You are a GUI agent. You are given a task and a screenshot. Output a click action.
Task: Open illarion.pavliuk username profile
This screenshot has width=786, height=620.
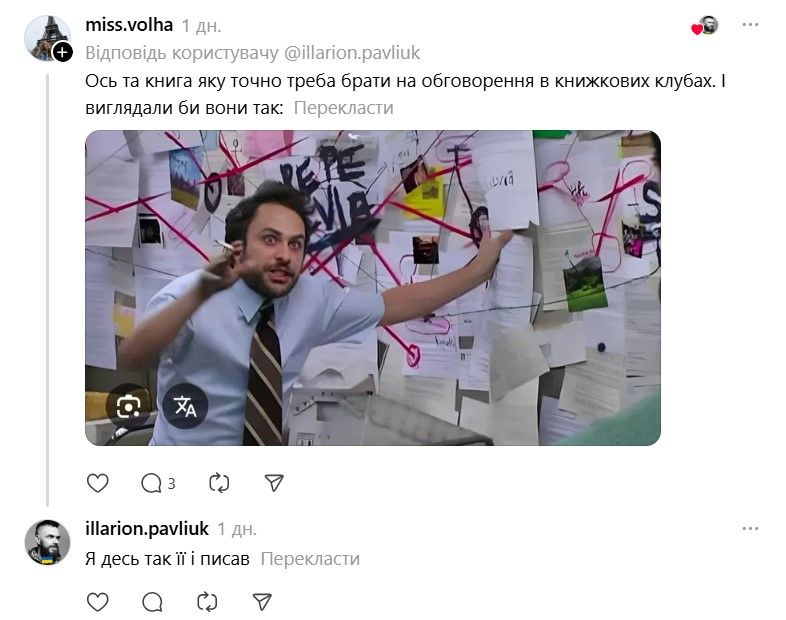pos(147,529)
